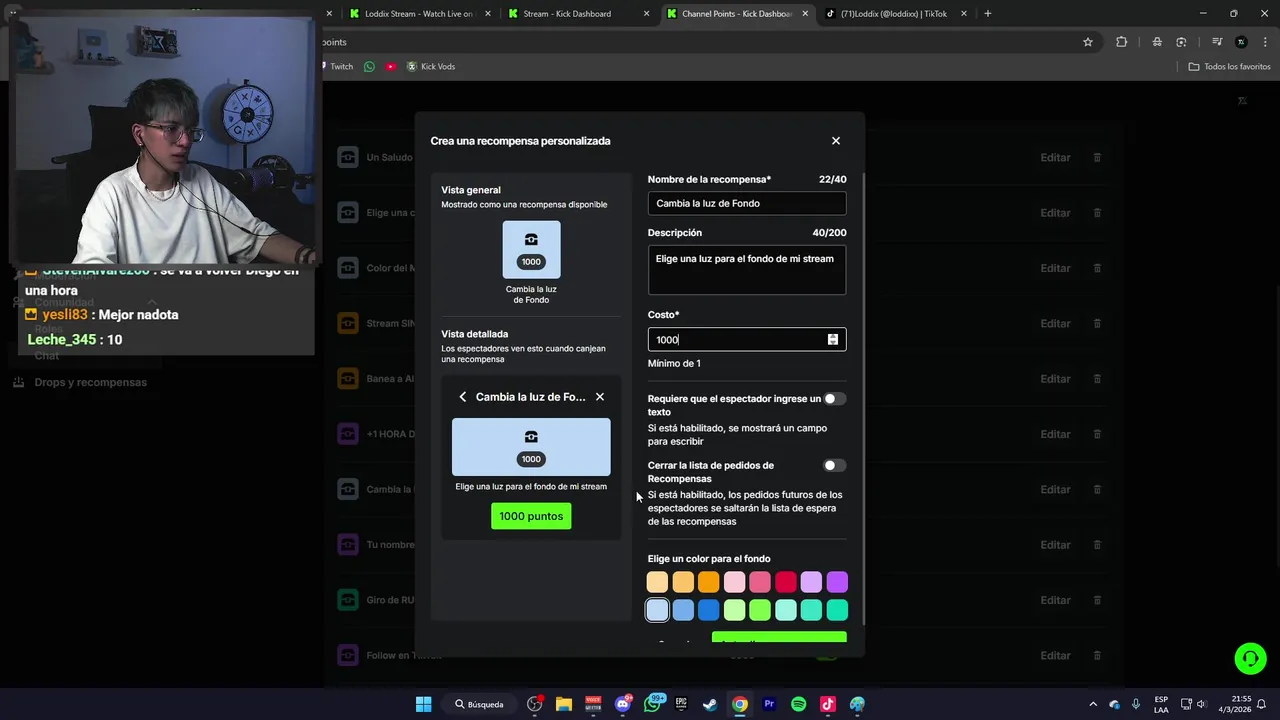Click the green 1000 puntos button
The image size is (1280, 720).
531,516
